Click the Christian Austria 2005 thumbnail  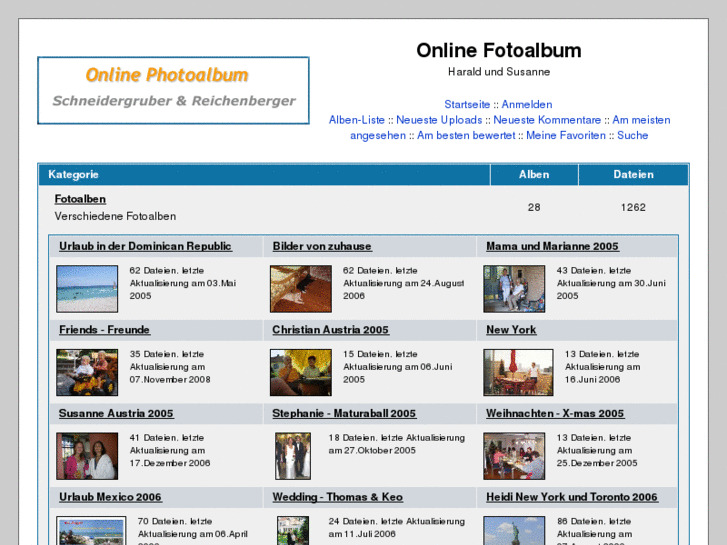(301, 372)
